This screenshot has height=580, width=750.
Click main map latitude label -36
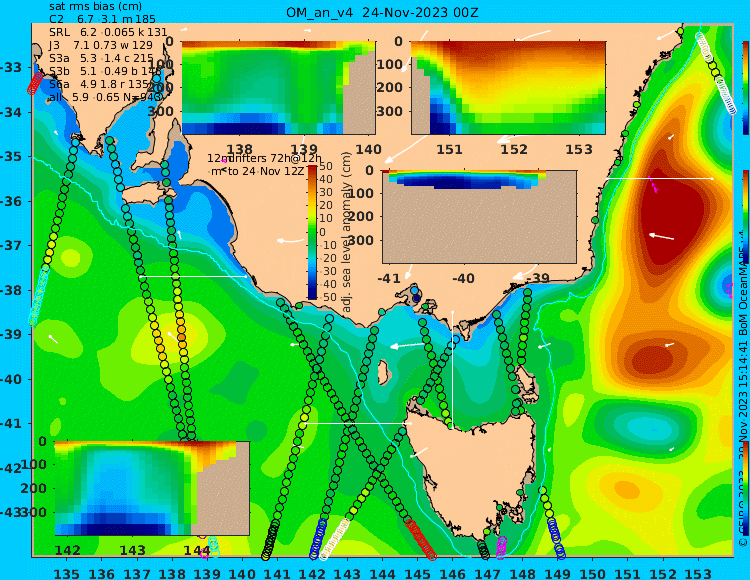11,201
